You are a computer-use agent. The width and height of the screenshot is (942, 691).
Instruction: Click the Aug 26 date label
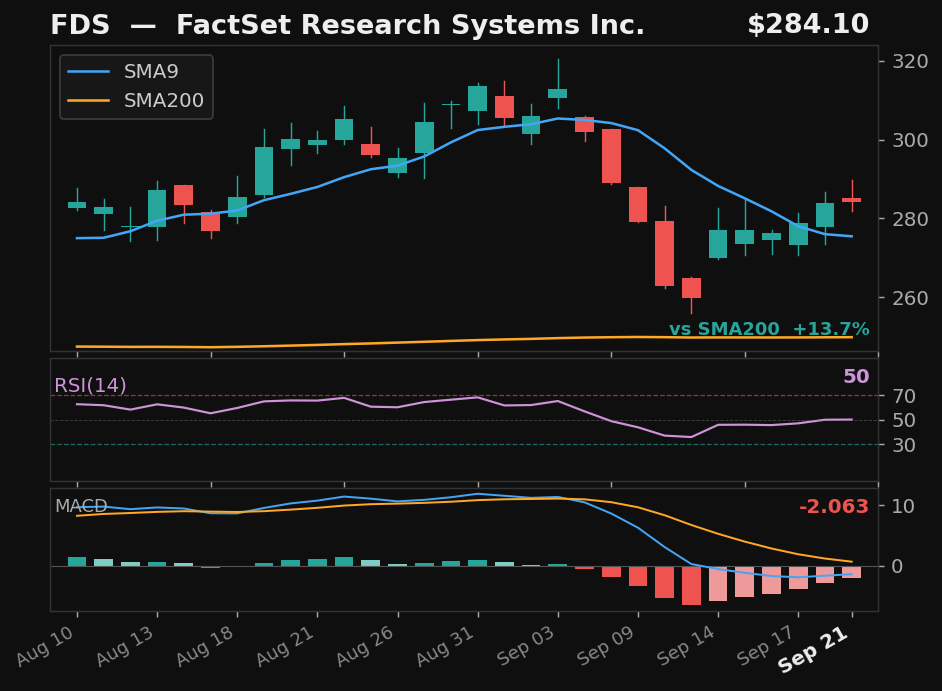coord(366,646)
